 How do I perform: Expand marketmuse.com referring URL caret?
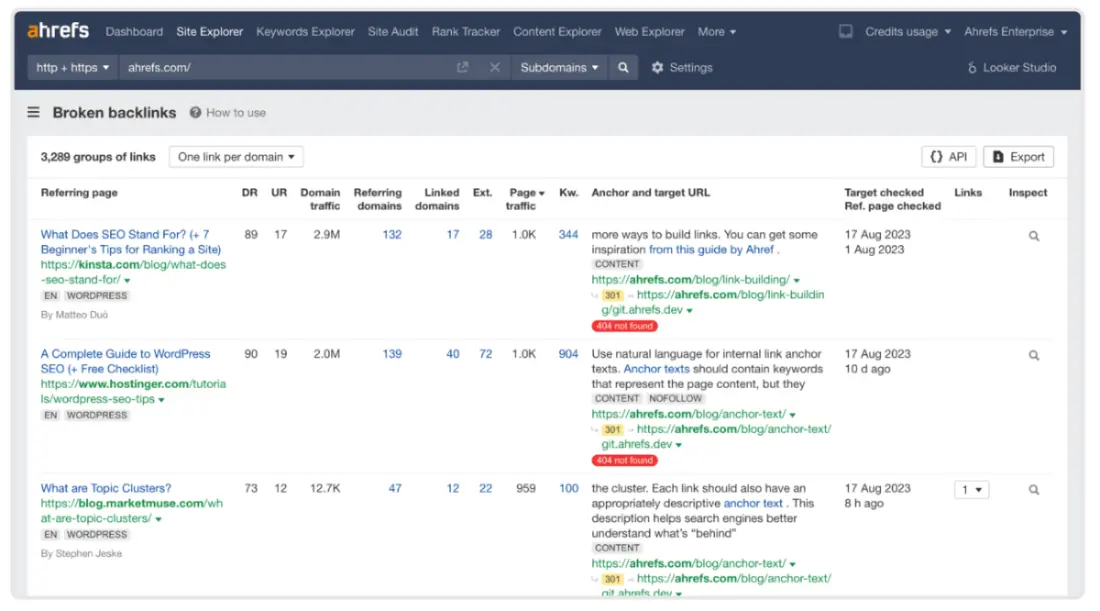click(x=159, y=519)
